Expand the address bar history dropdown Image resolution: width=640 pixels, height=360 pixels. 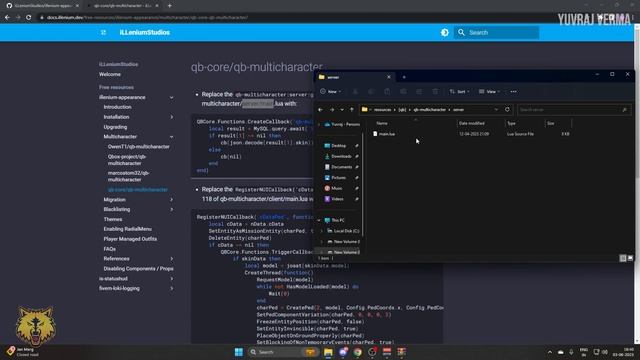pos(496,109)
